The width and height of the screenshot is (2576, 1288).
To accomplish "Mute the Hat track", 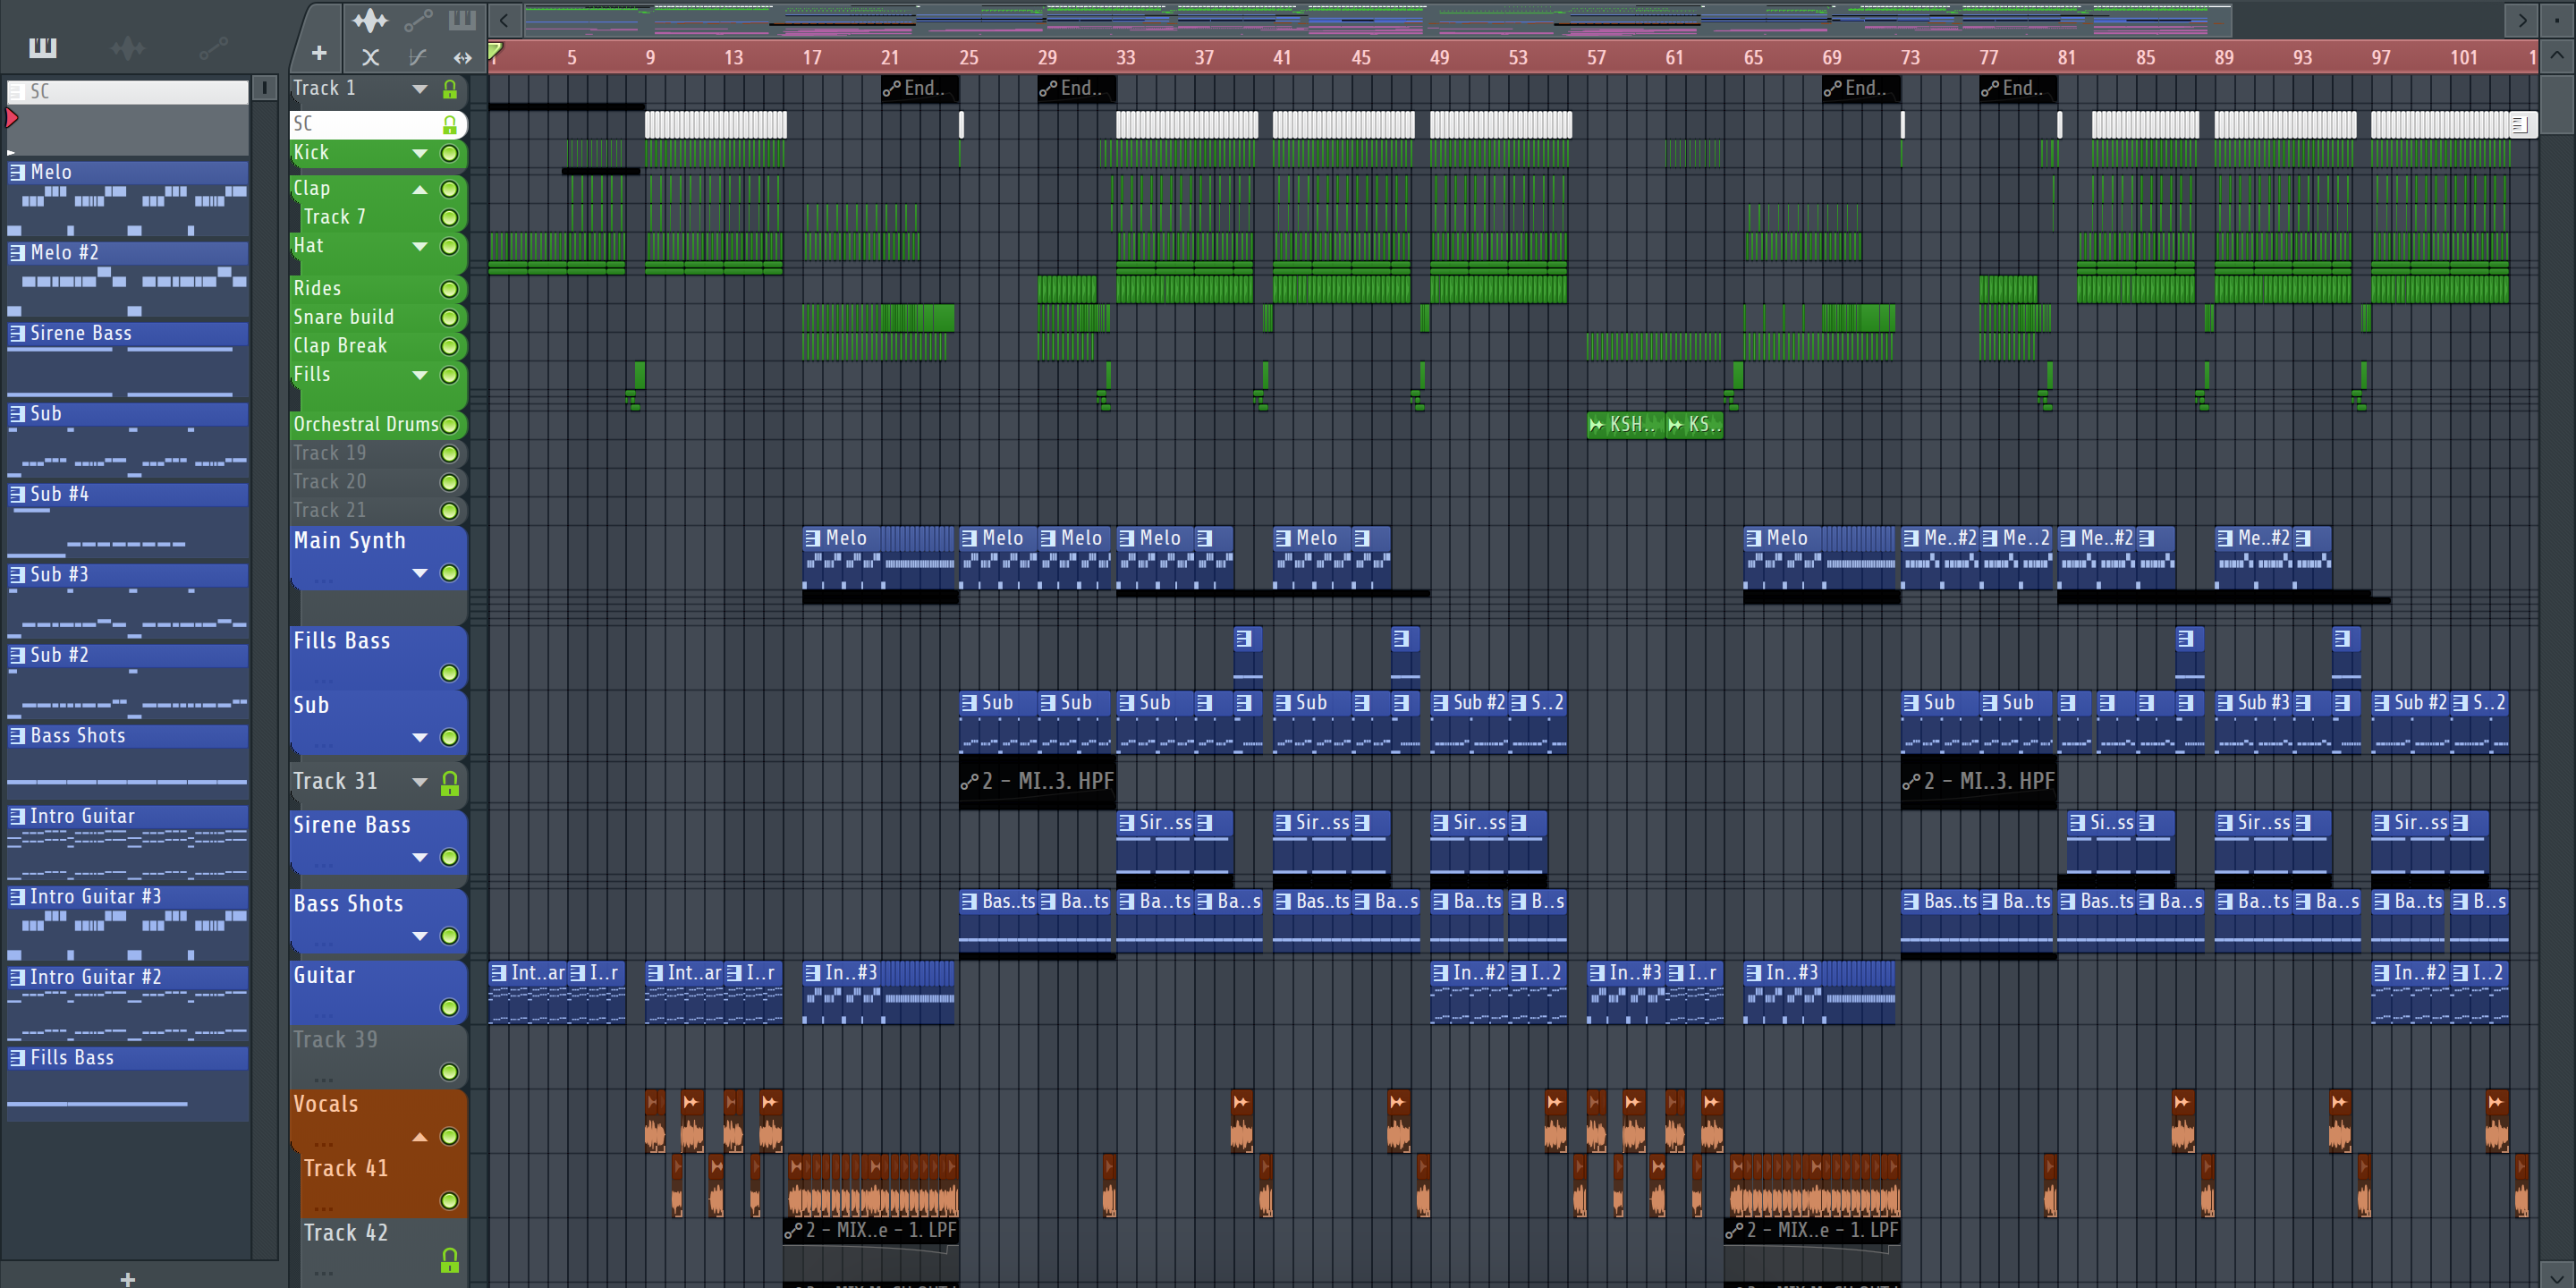I will (450, 246).
